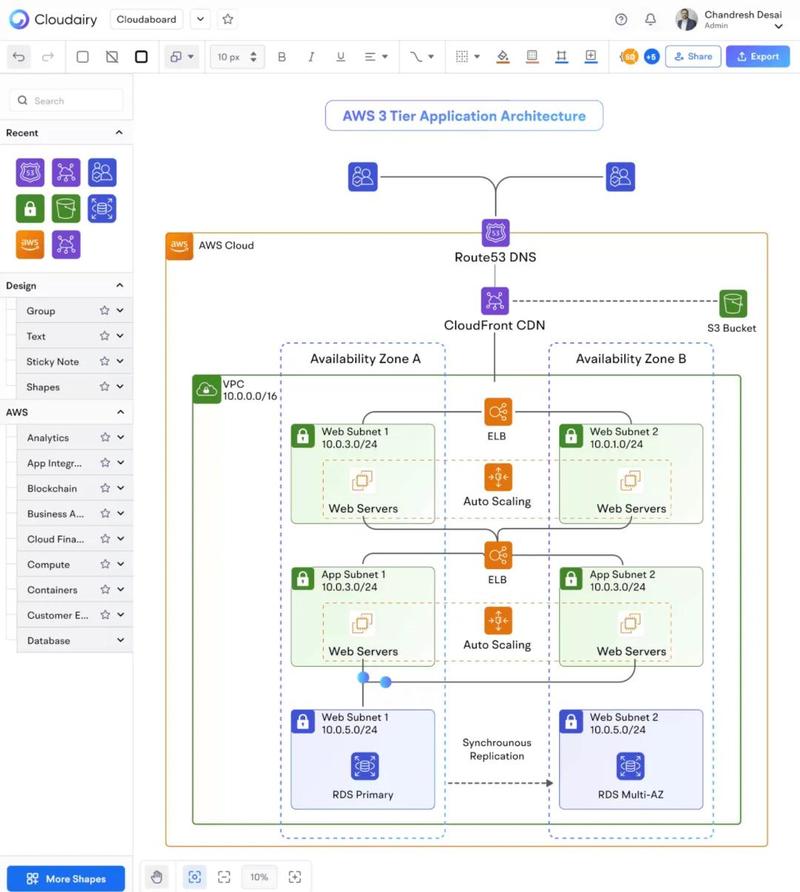
Task: Open the text alignment dropdown
Action: (x=376, y=57)
